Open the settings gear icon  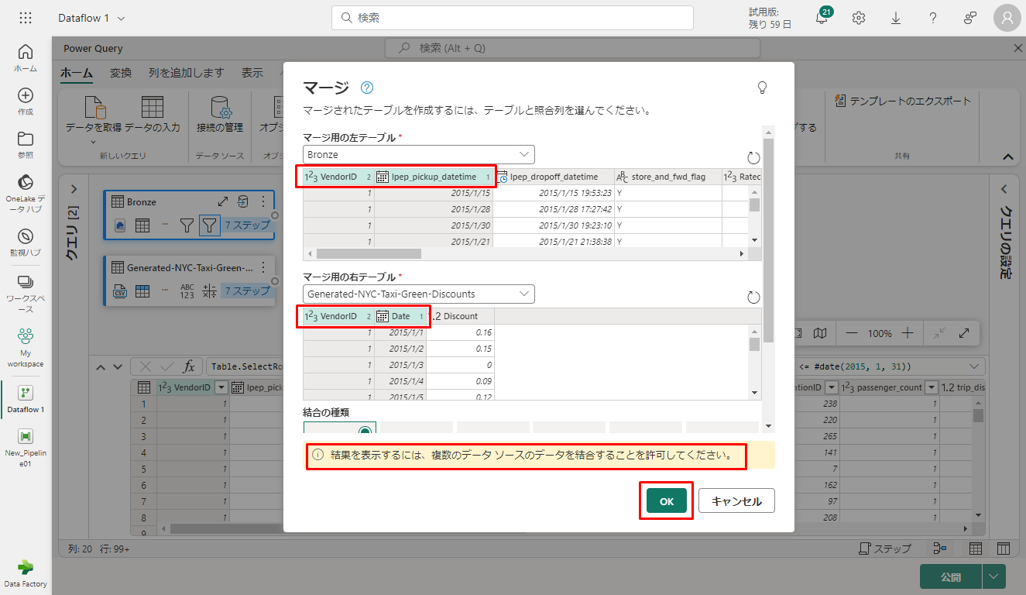pos(858,18)
